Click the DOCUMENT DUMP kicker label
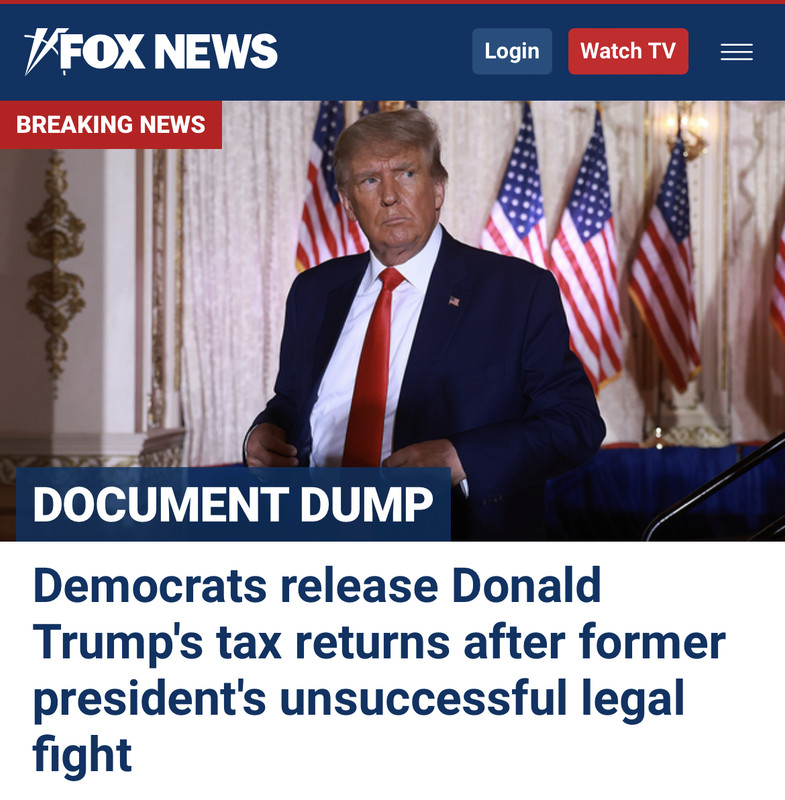The width and height of the screenshot is (785, 800). [233, 504]
